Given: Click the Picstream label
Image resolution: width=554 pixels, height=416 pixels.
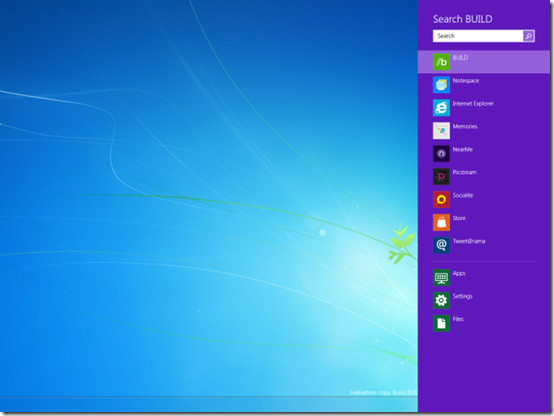Looking at the screenshot, I should pyautogui.click(x=465, y=172).
